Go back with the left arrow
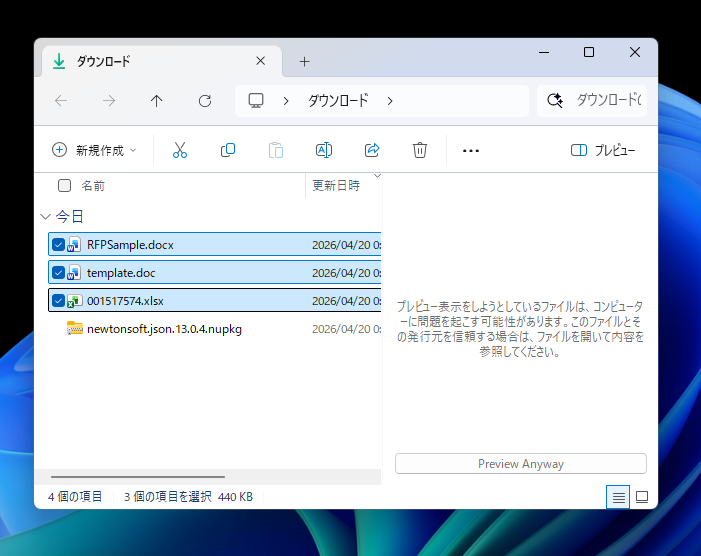Image resolution: width=701 pixels, height=556 pixels. pos(61,101)
